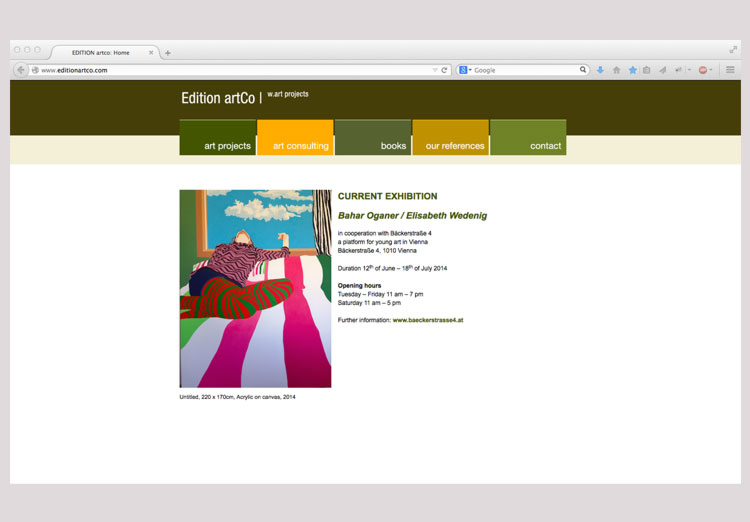Click the Untitled, 220 x 170cm caption

237,397
